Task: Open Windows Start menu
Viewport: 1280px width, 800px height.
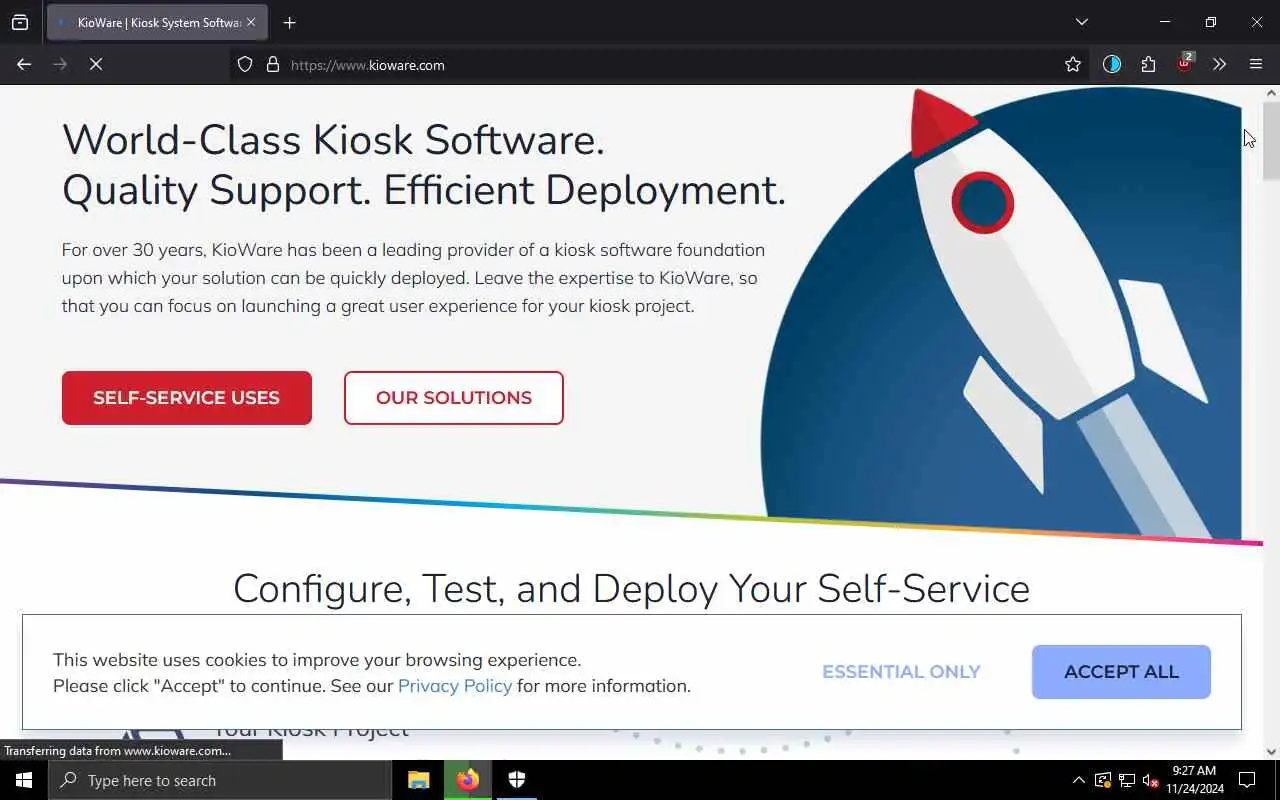Action: coord(24,780)
